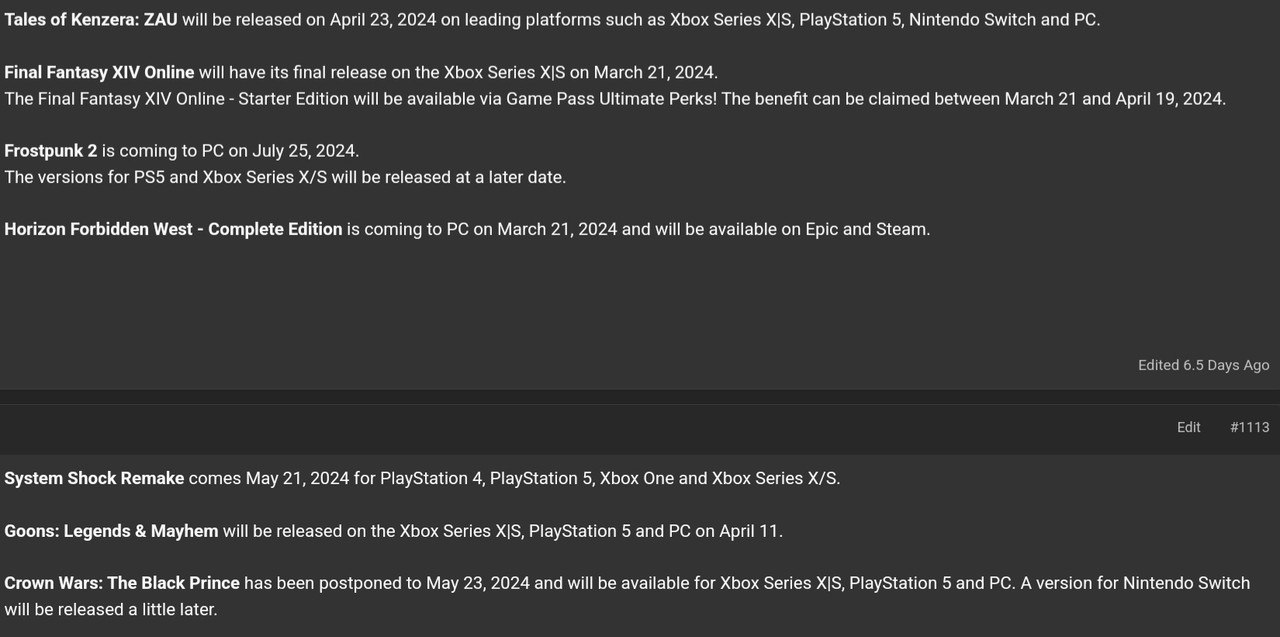
Task: Click the Edit link on post #1113
Action: point(1188,427)
